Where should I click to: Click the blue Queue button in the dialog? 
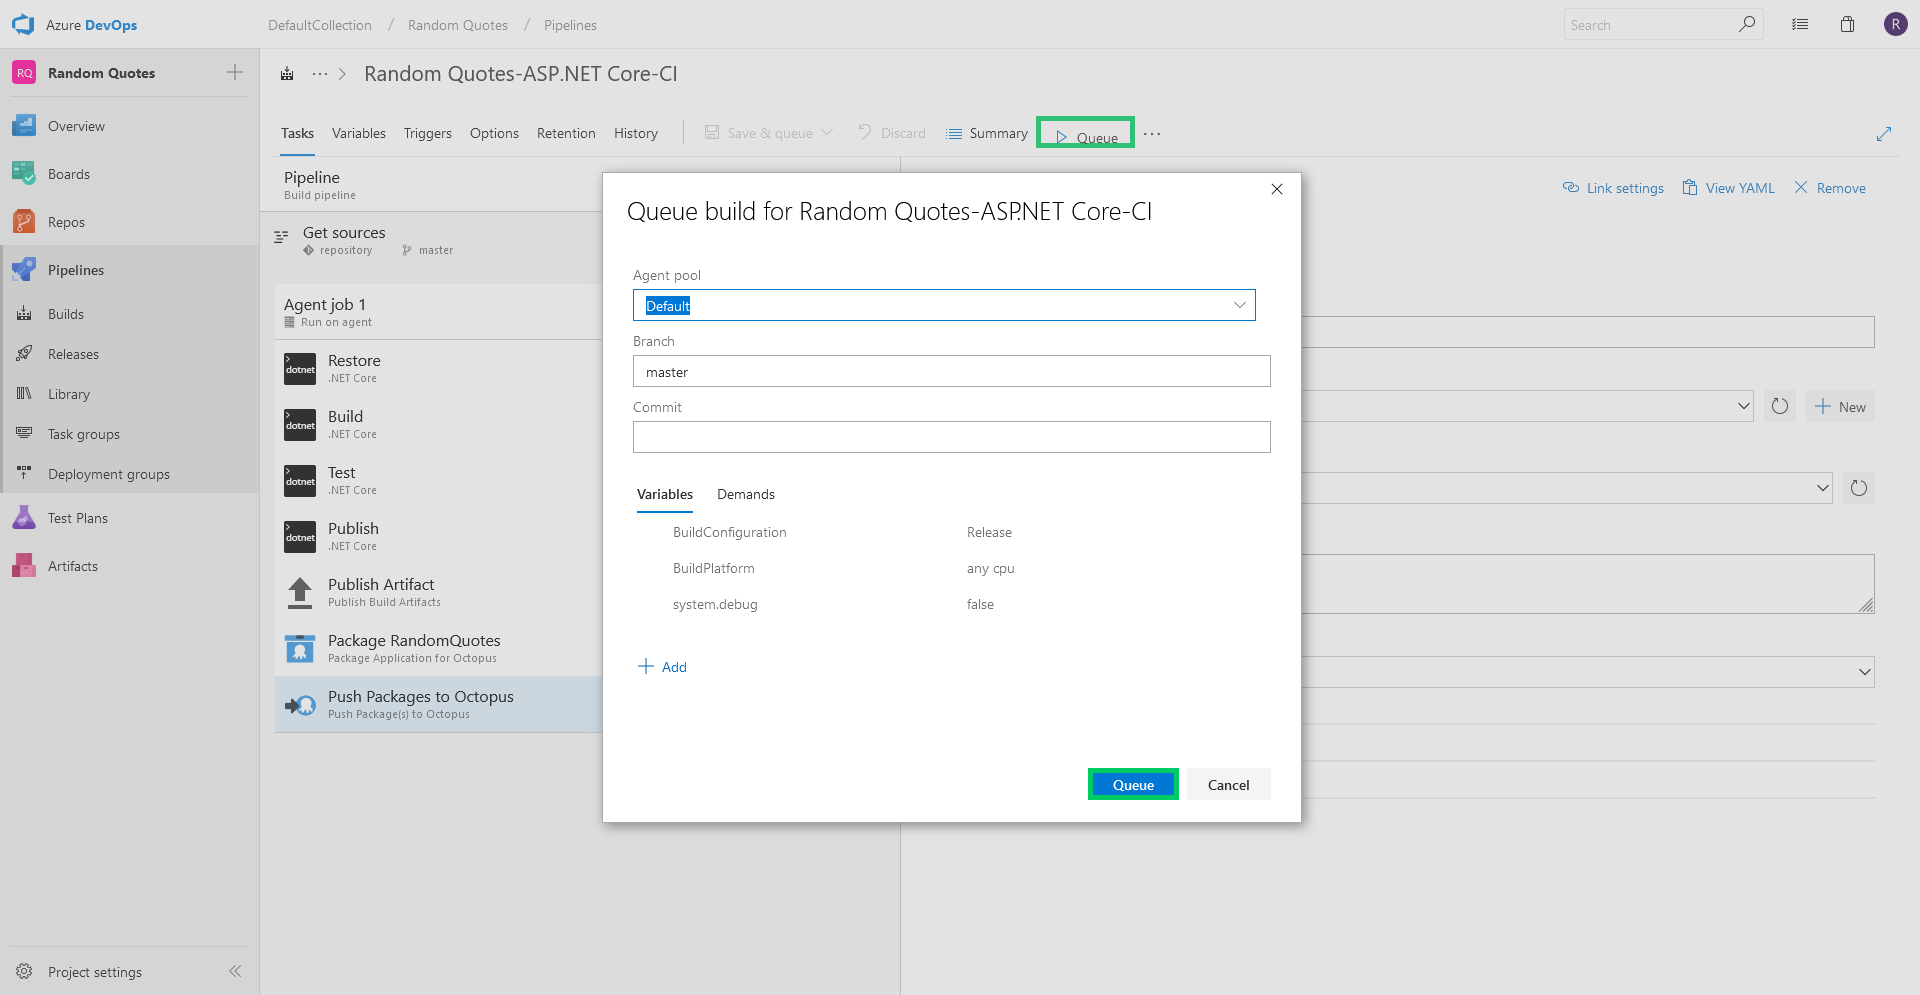pos(1133,785)
